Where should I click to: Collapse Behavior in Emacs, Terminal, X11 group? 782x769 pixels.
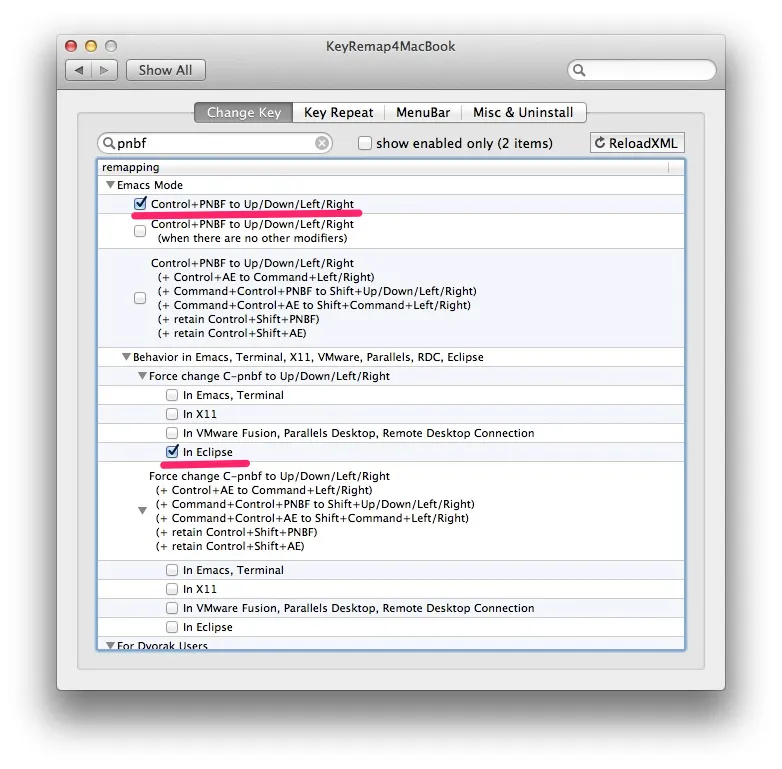pos(126,357)
